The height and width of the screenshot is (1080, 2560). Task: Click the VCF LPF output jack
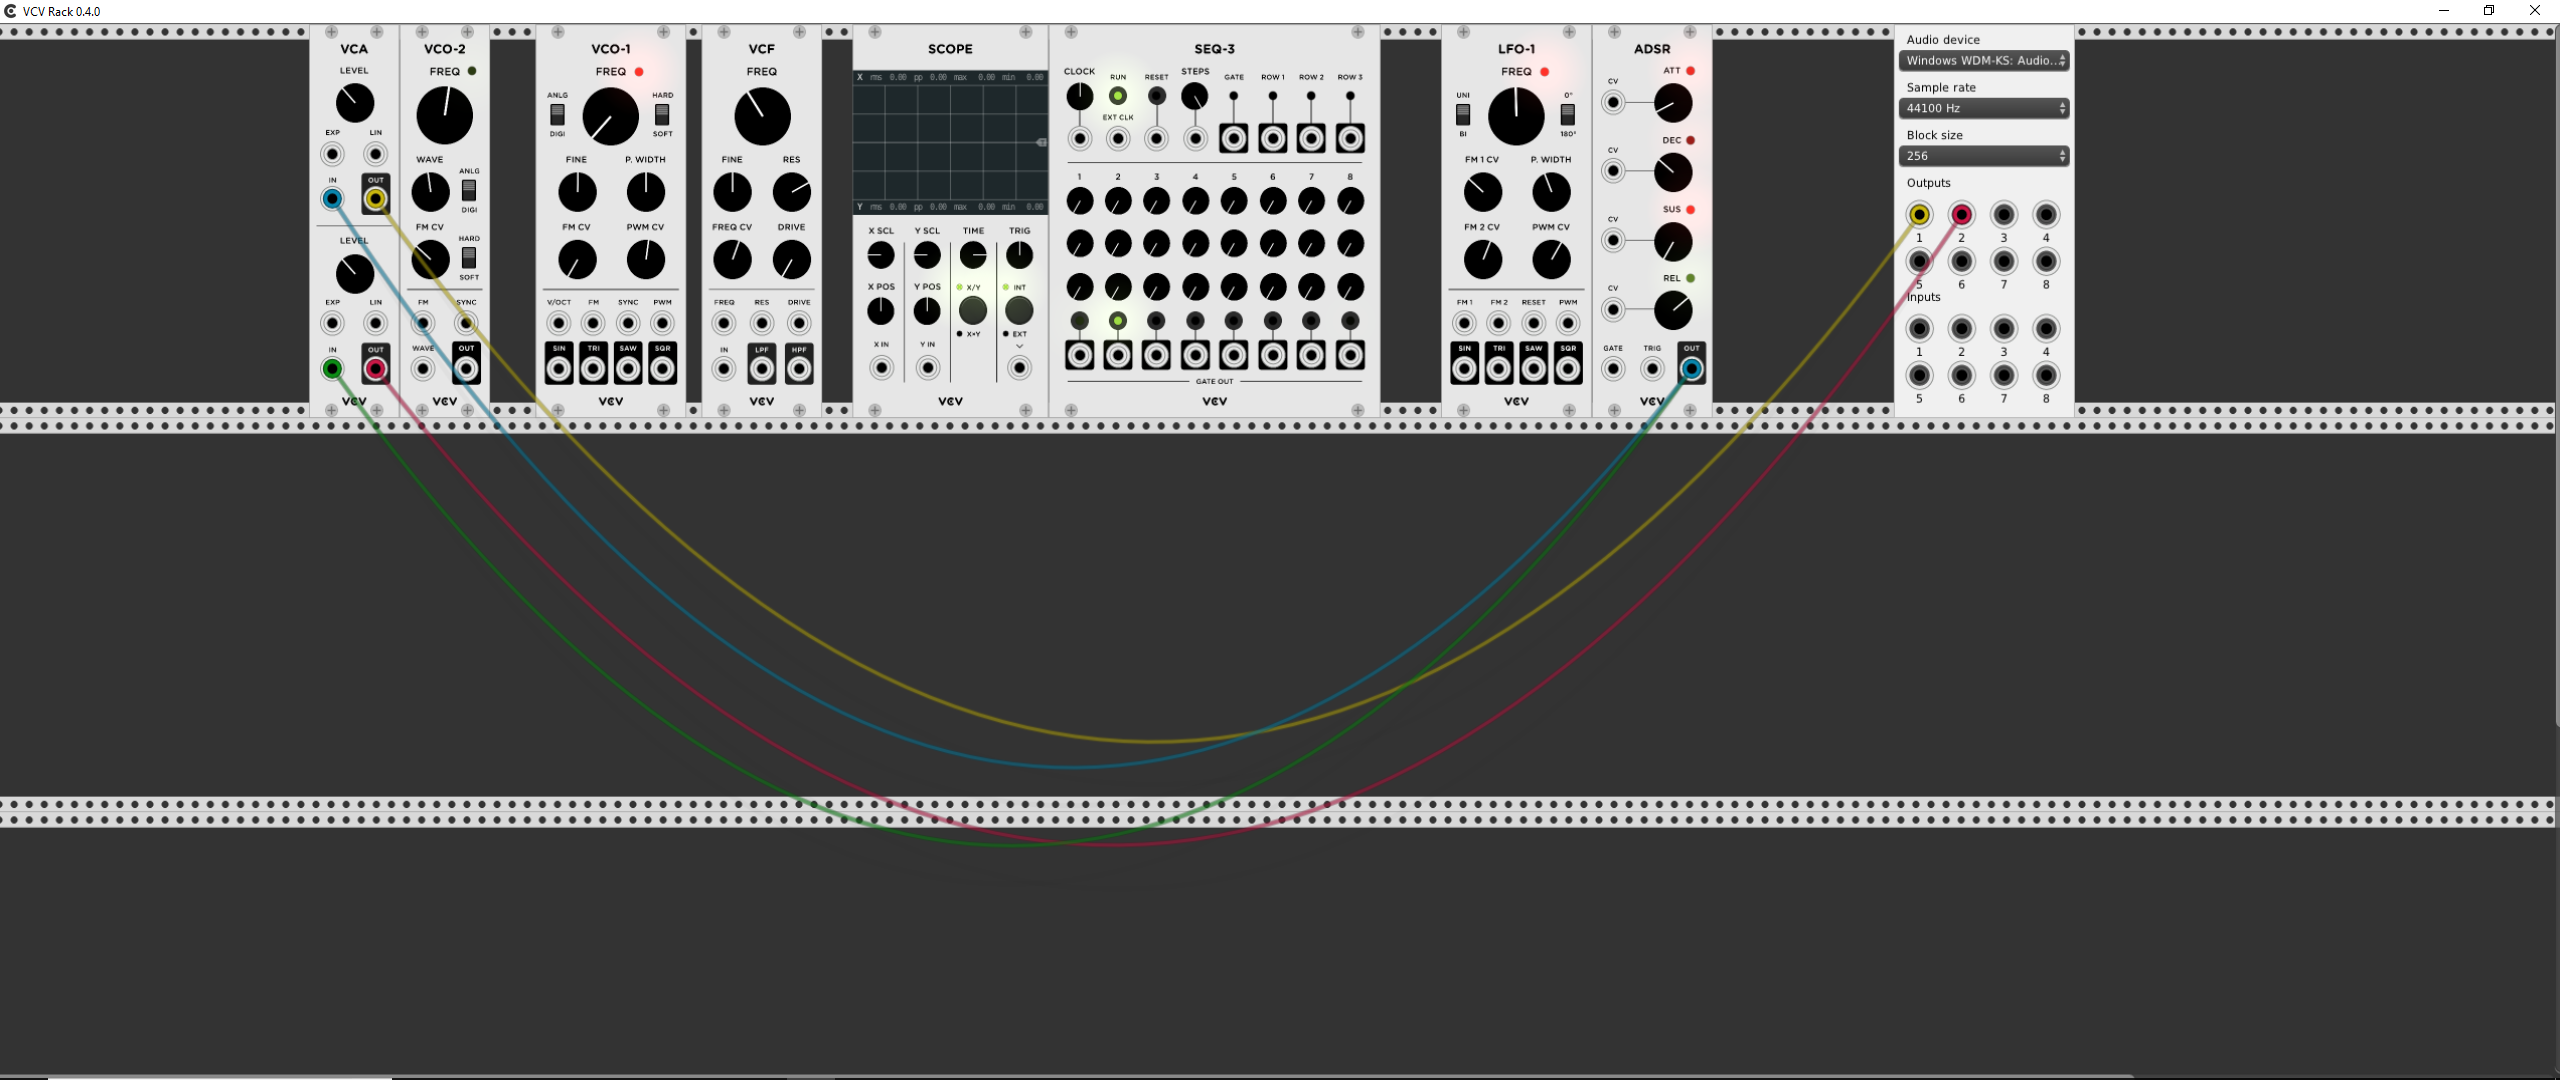pyautogui.click(x=762, y=368)
